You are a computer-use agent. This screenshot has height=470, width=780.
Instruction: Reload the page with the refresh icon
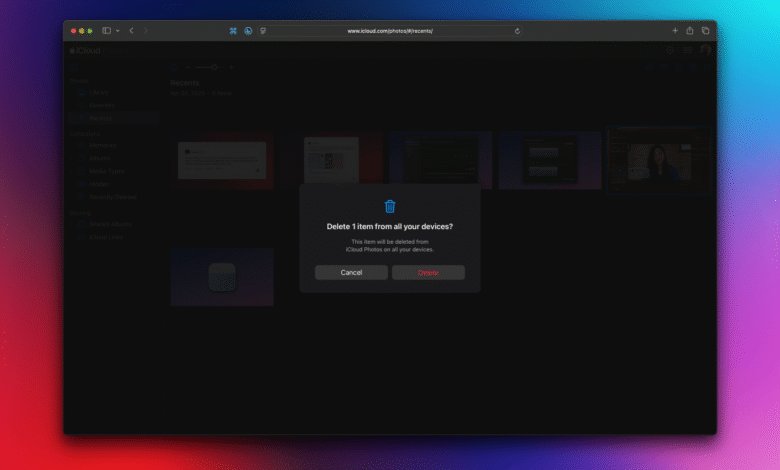[x=517, y=31]
